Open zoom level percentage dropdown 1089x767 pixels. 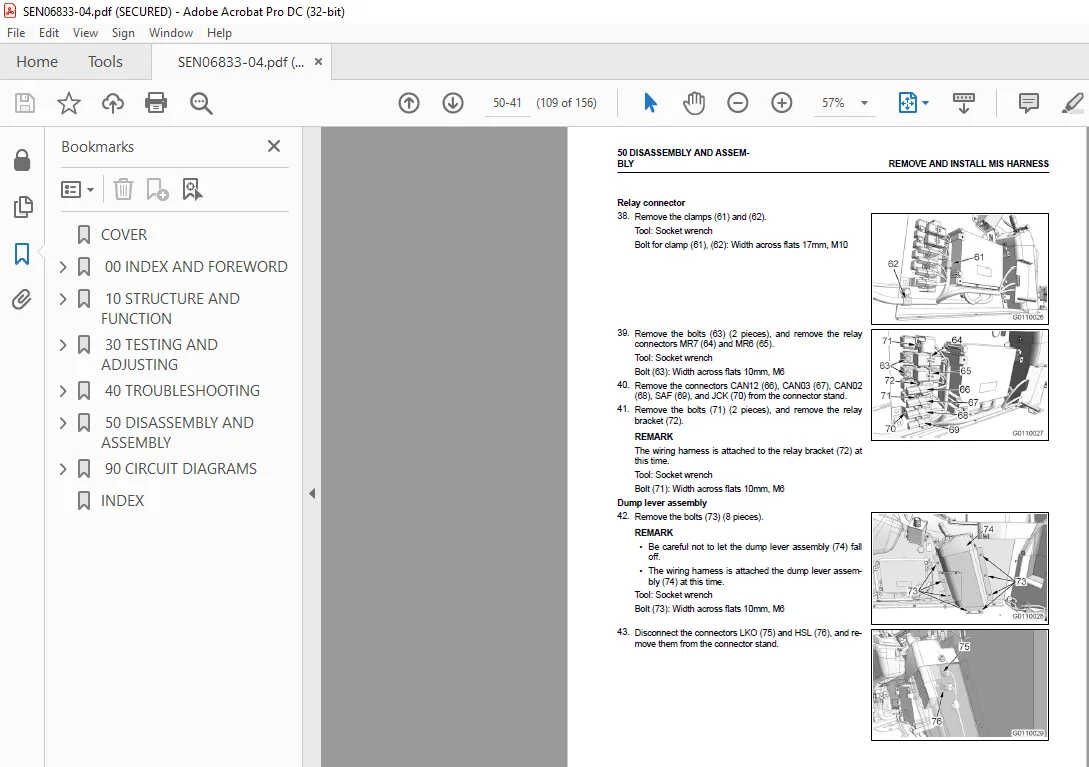coord(864,104)
